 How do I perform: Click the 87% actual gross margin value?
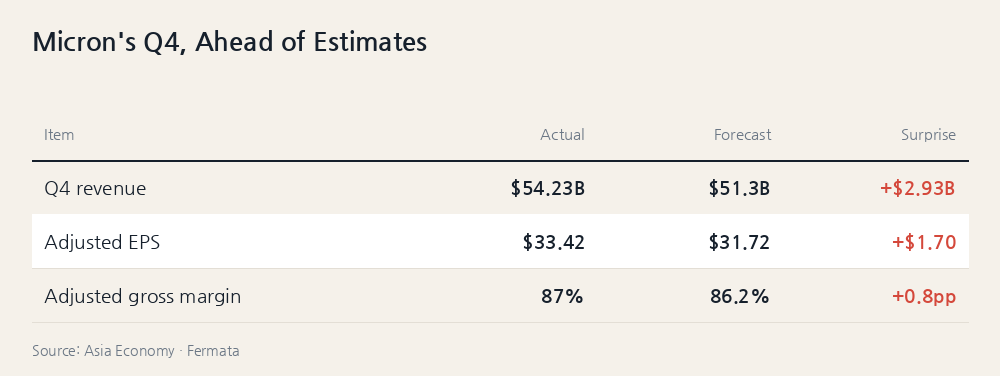(x=562, y=297)
